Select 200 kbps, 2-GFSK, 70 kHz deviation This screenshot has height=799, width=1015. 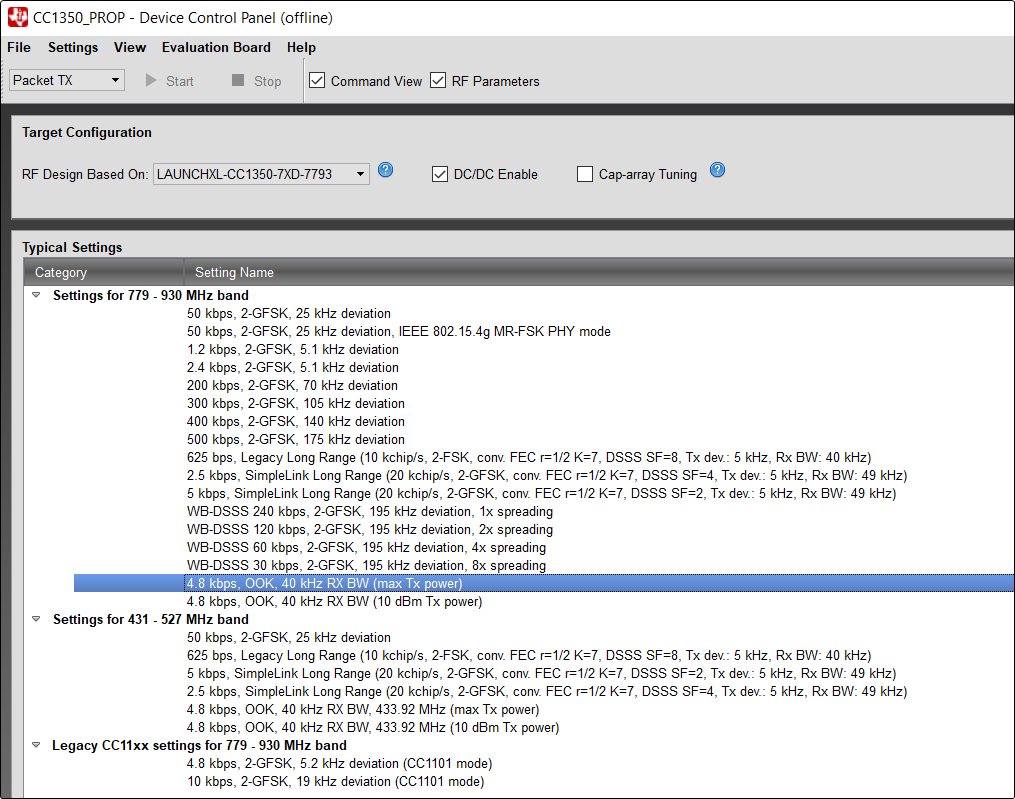(x=292, y=386)
